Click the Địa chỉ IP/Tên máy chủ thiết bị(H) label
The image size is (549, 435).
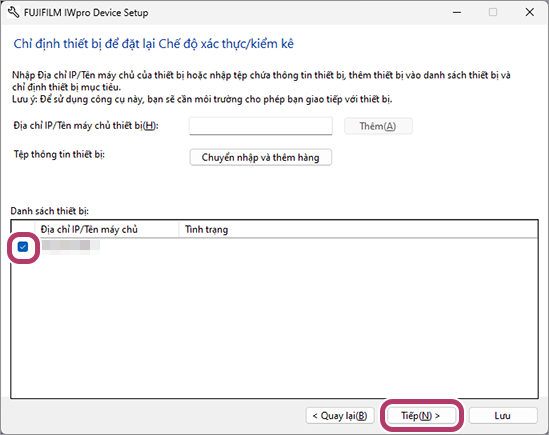click(86, 125)
